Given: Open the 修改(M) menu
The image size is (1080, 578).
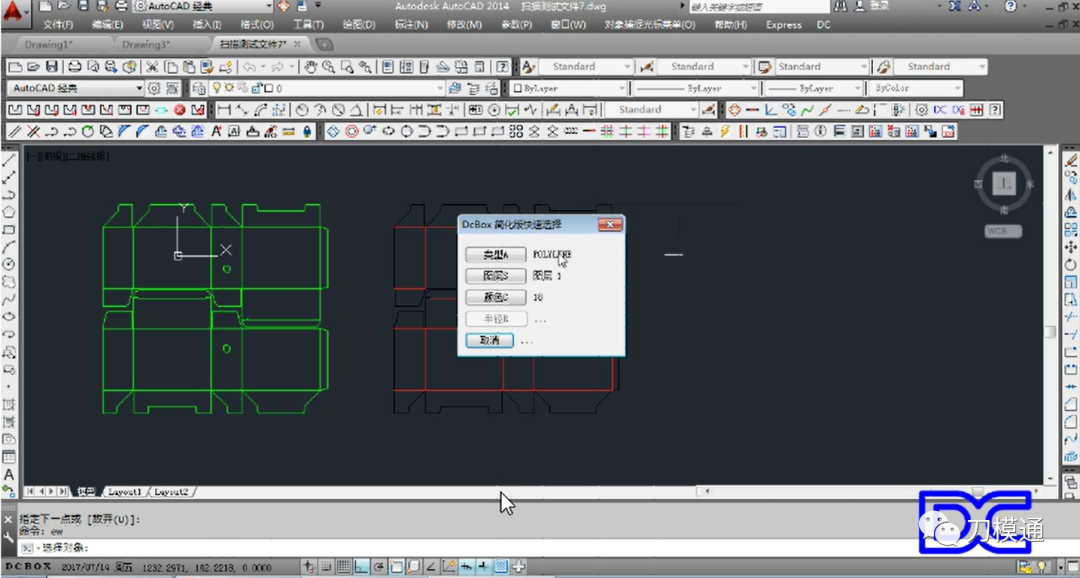Looking at the screenshot, I should (464, 25).
